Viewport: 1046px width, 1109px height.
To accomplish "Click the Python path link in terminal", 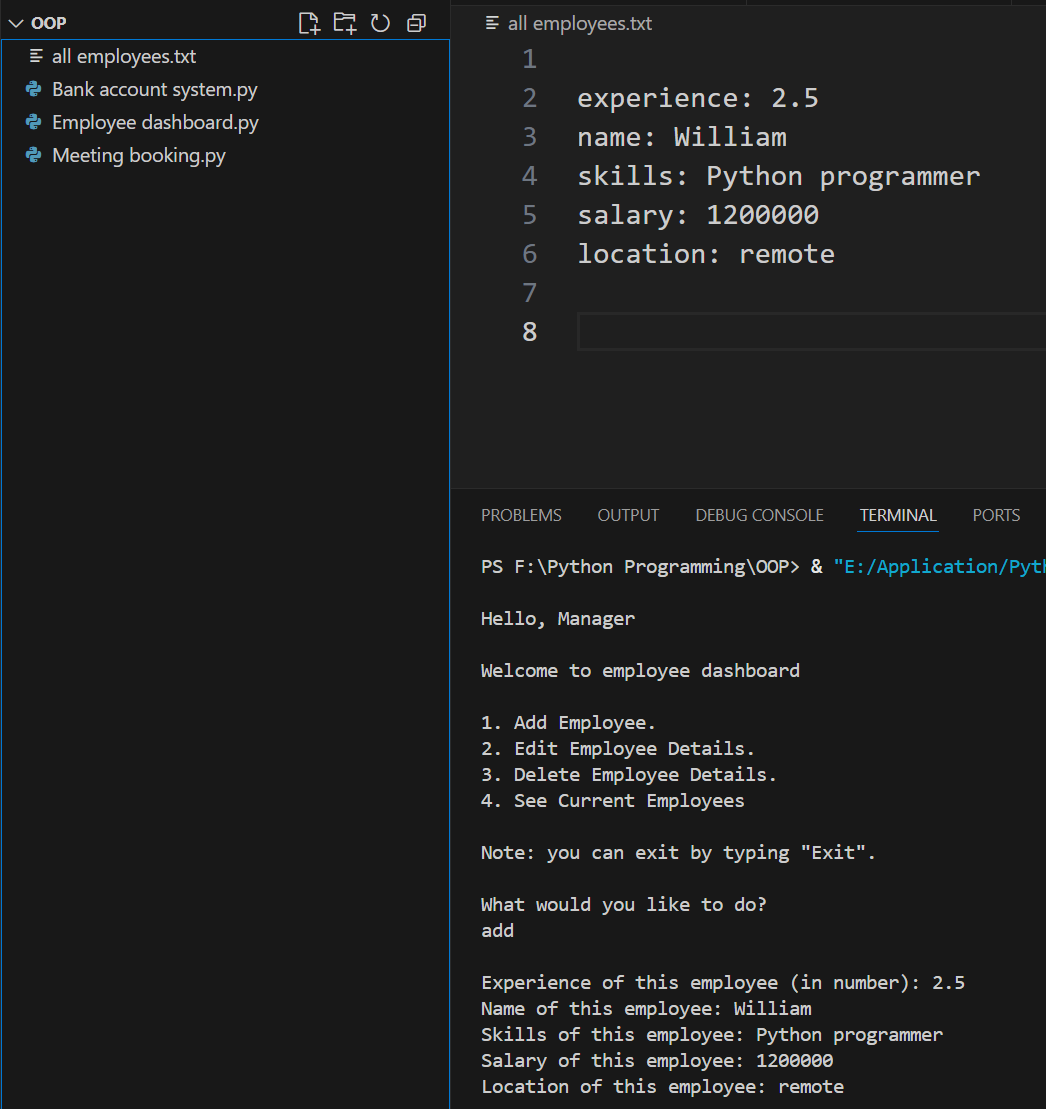I will tap(938, 567).
